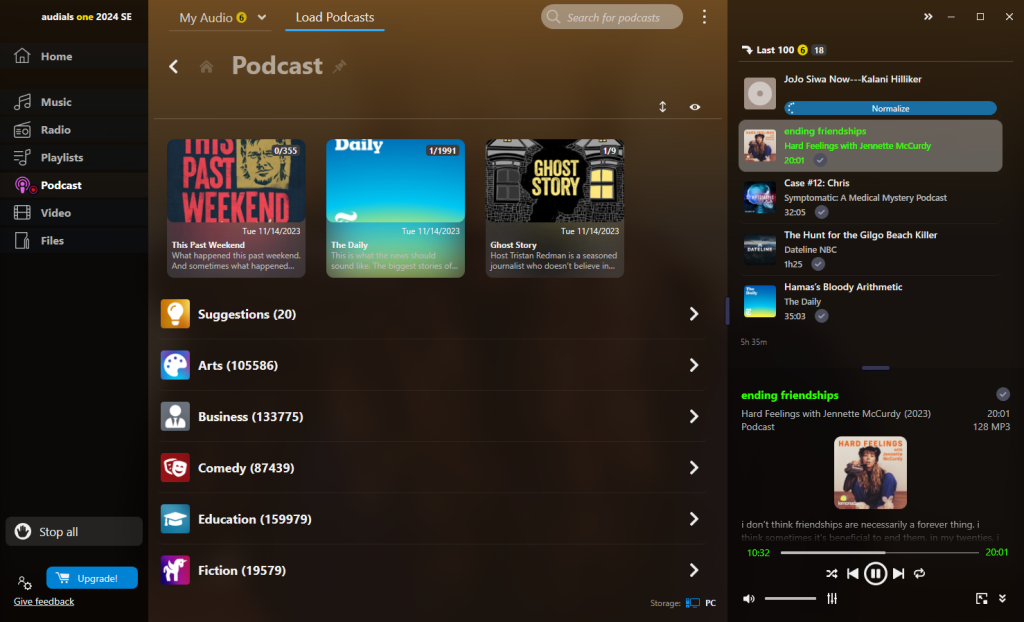Mute the volume speaker icon
Viewport: 1024px width, 622px height.
(748, 599)
